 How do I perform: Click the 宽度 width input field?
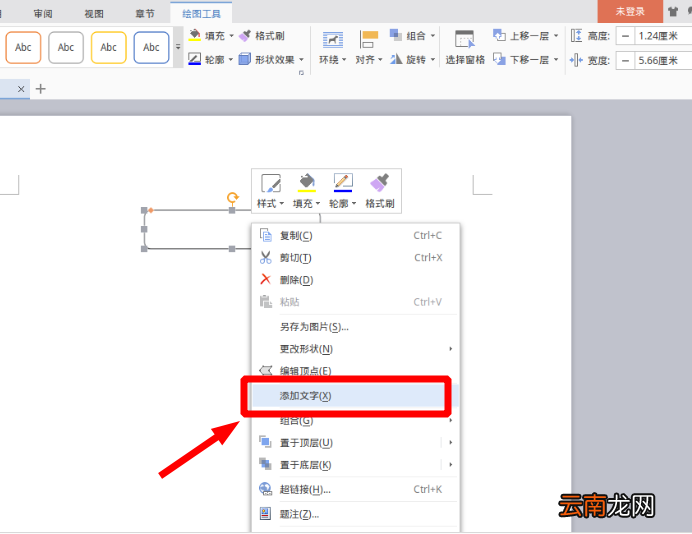coord(663,60)
